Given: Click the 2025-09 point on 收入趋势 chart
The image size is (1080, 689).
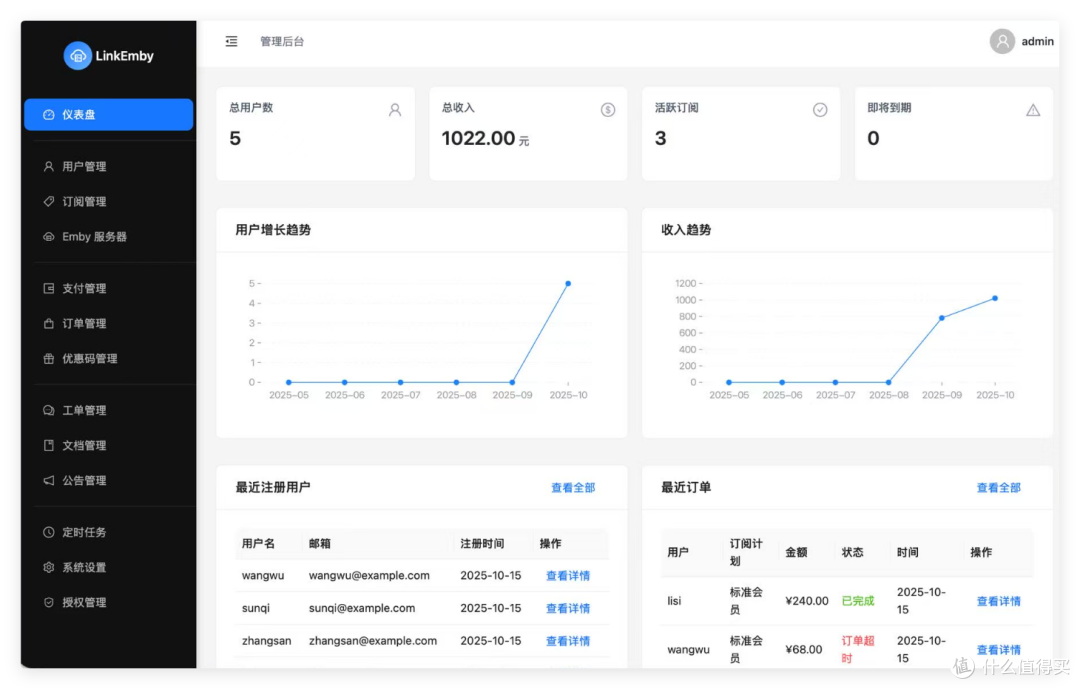Looking at the screenshot, I should 942,318.
